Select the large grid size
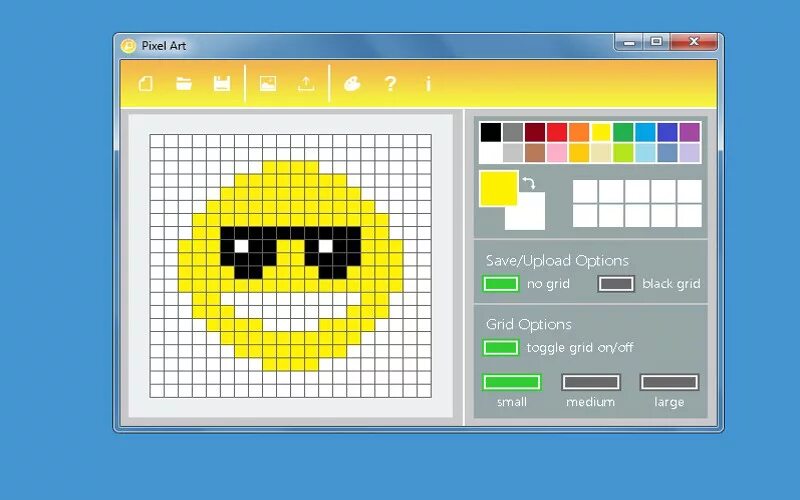Viewport: 800px width, 500px height. pos(669,382)
